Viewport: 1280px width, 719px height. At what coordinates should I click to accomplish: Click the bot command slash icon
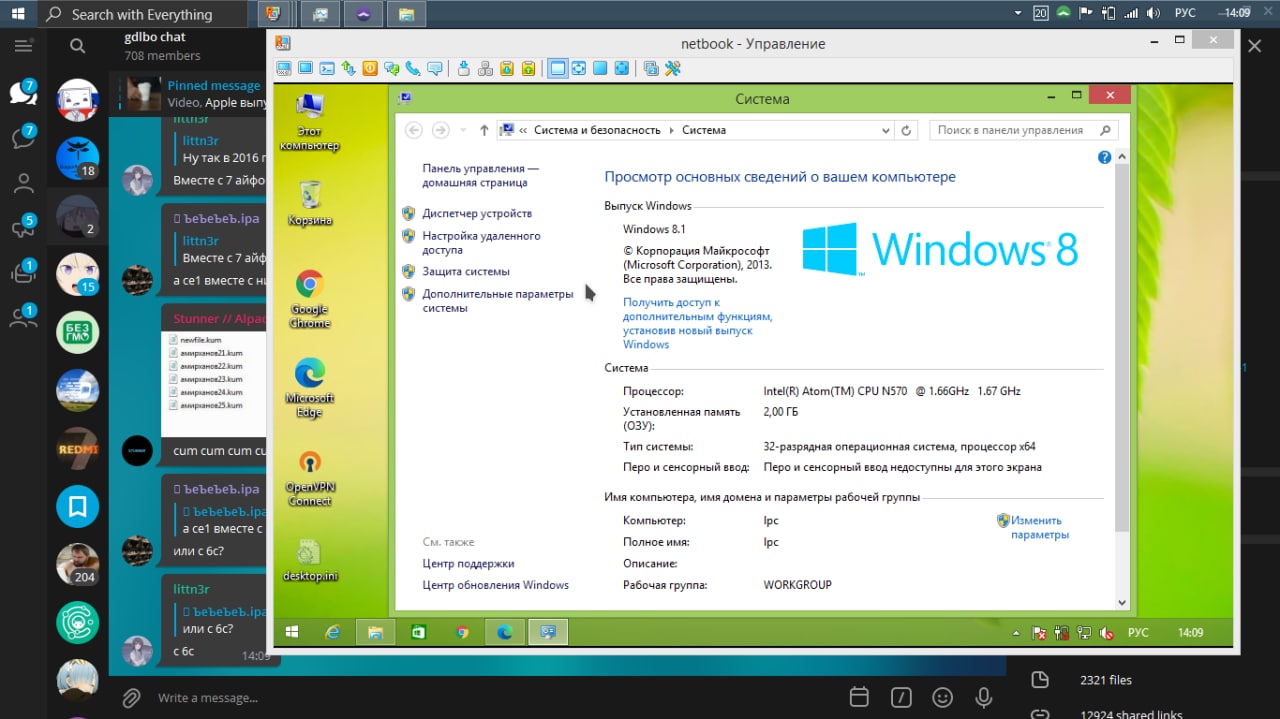click(x=900, y=697)
